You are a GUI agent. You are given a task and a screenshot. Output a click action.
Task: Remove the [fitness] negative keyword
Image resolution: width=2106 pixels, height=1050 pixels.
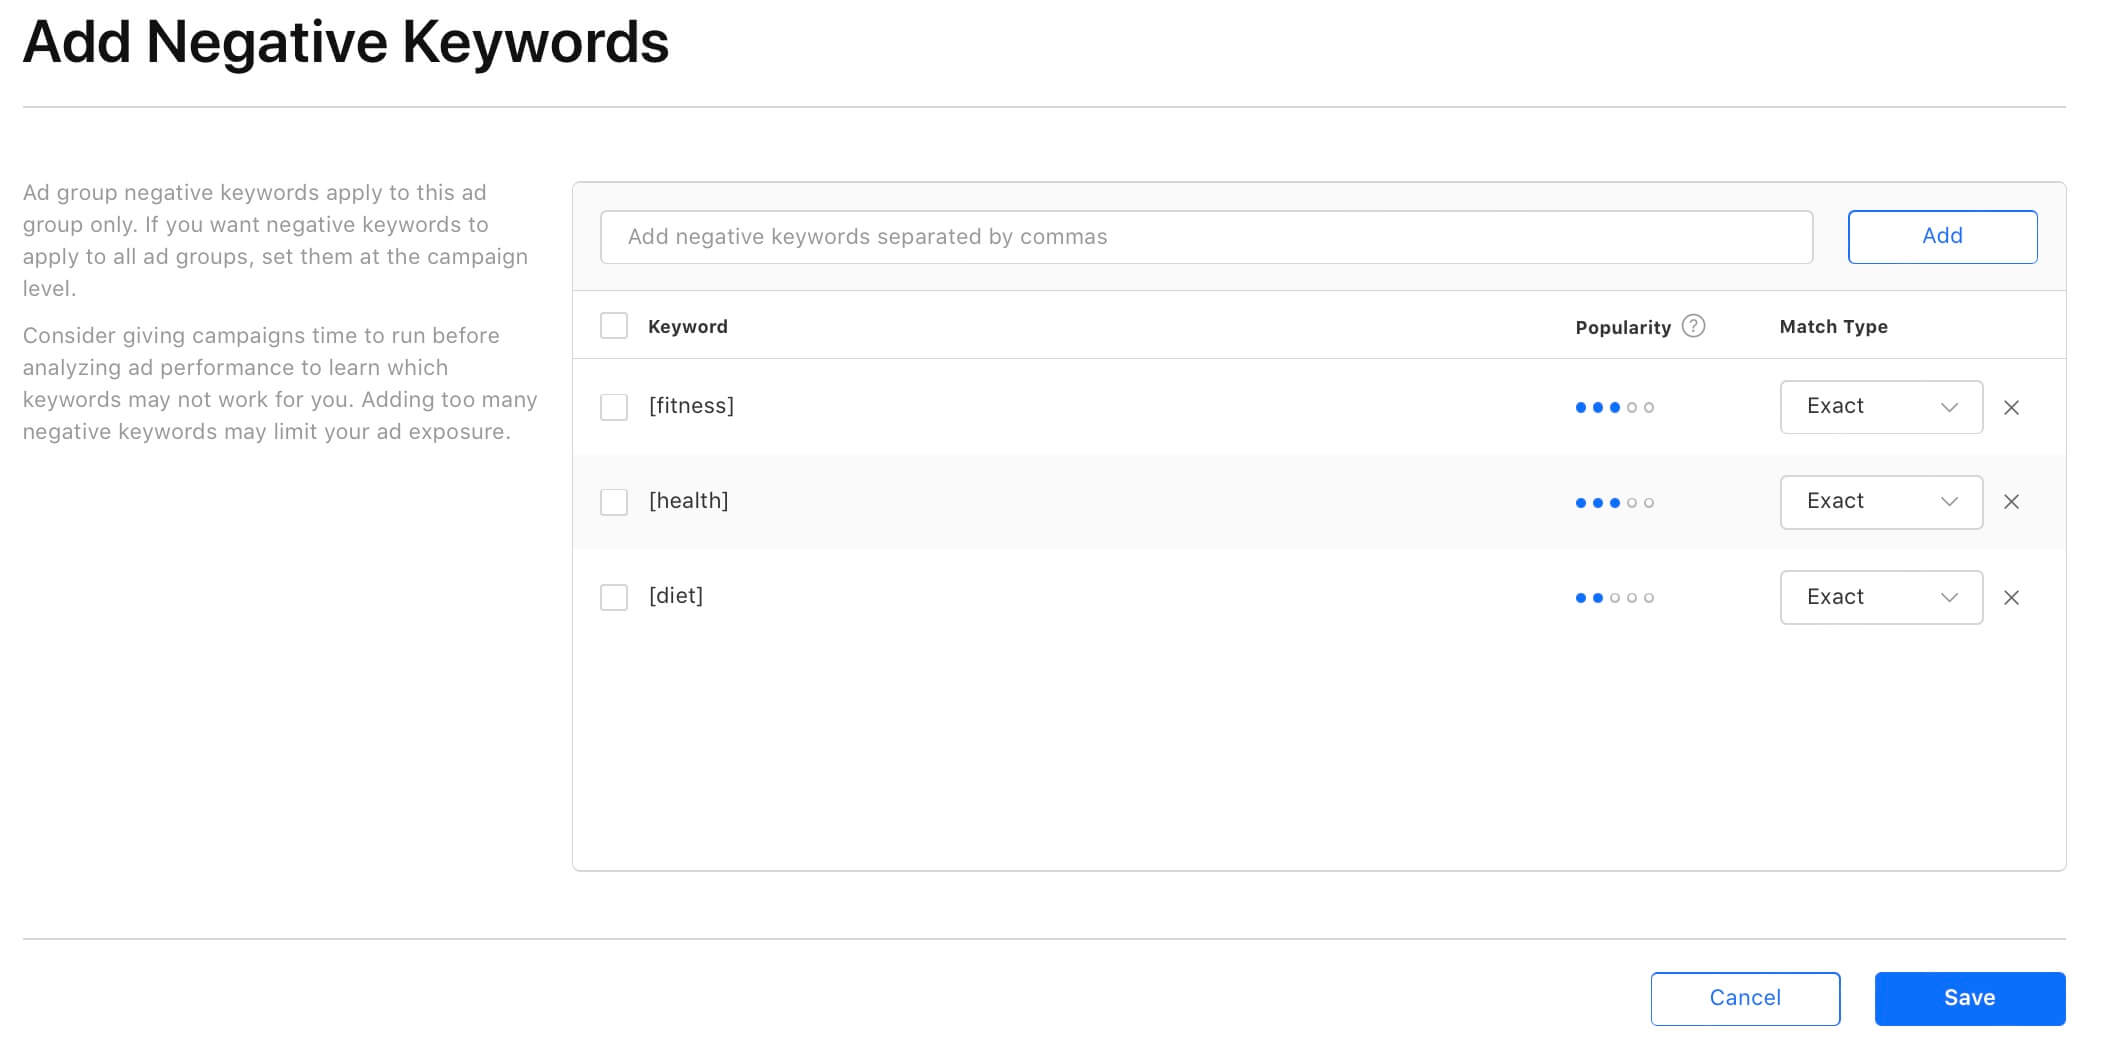pyautogui.click(x=2011, y=407)
